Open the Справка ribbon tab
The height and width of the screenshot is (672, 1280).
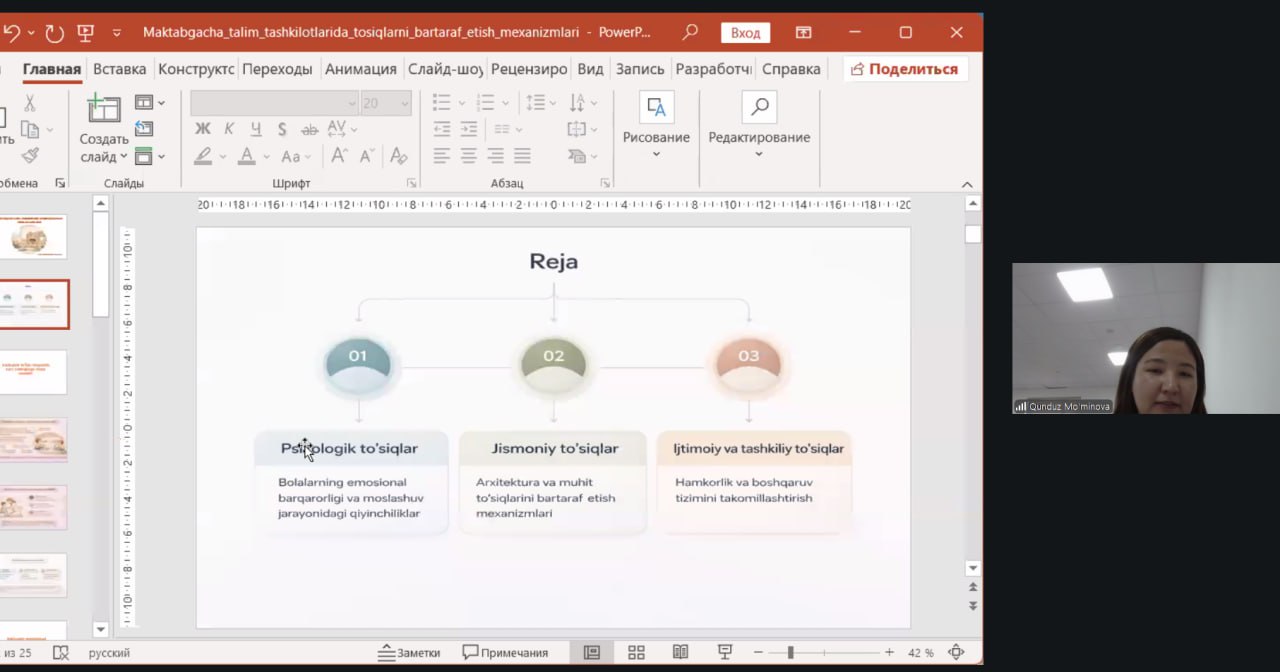pos(791,69)
